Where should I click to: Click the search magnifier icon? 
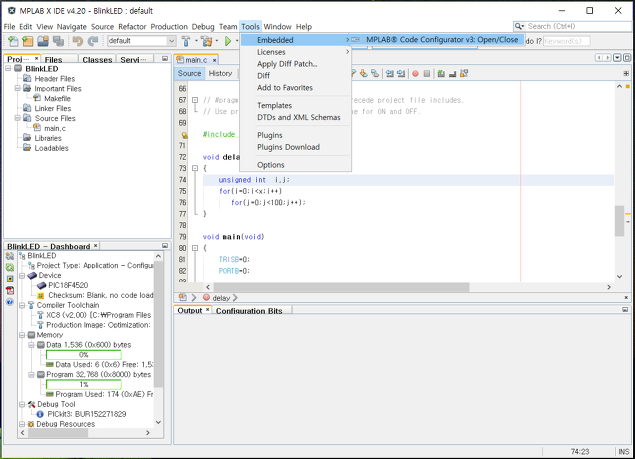click(x=519, y=26)
